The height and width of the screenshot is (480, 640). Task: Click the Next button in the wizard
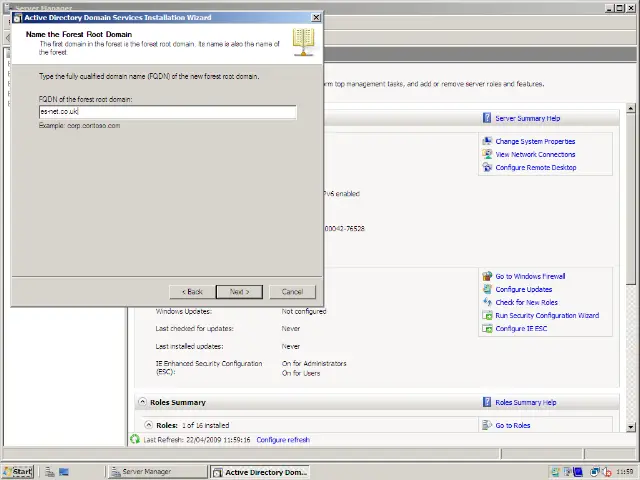240,292
